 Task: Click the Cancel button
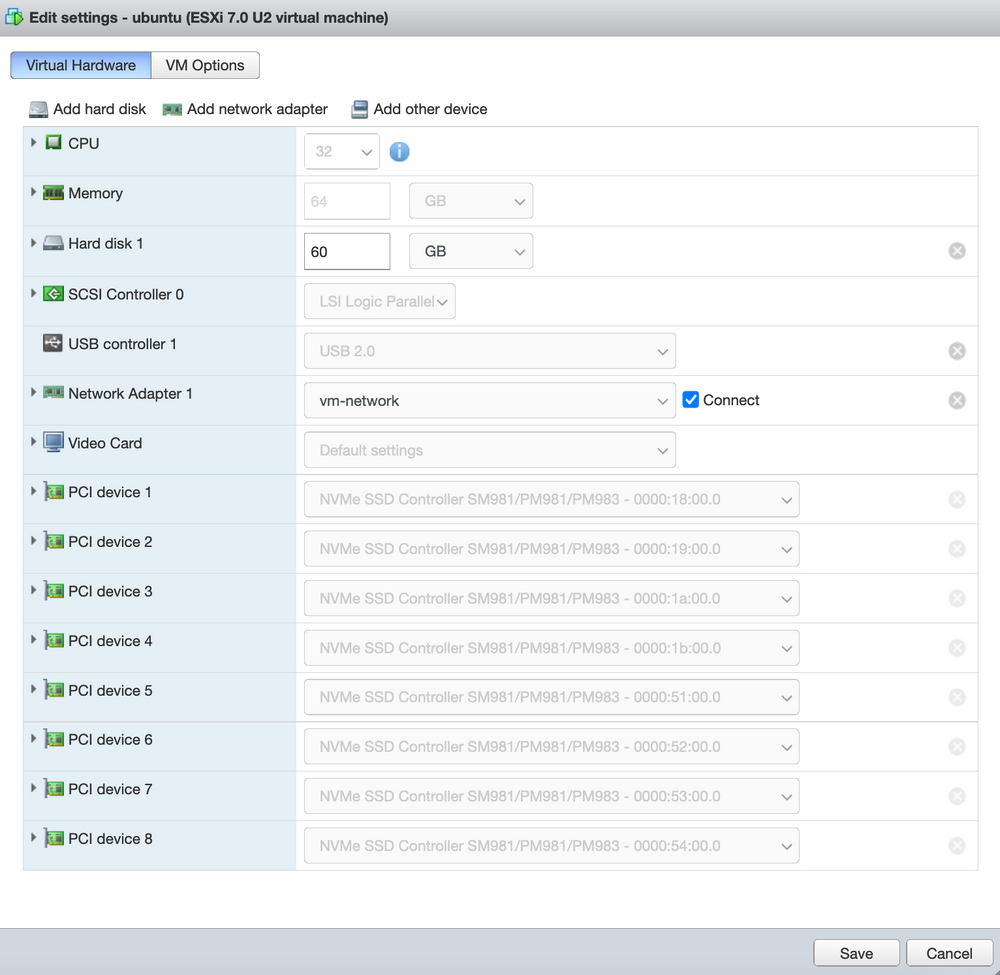[x=948, y=952]
